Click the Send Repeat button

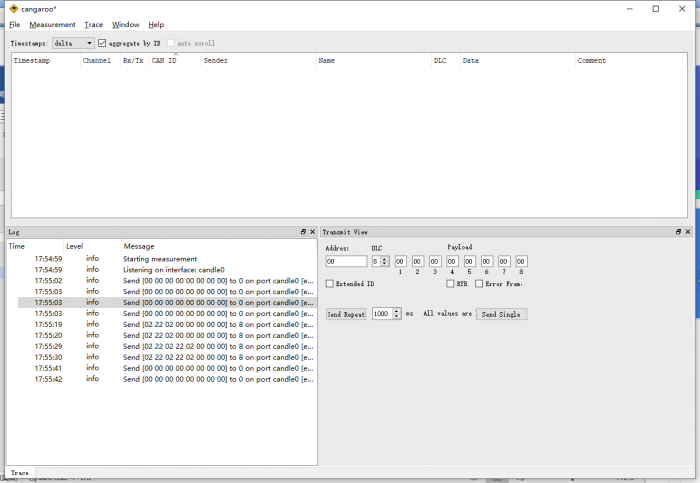(346, 314)
